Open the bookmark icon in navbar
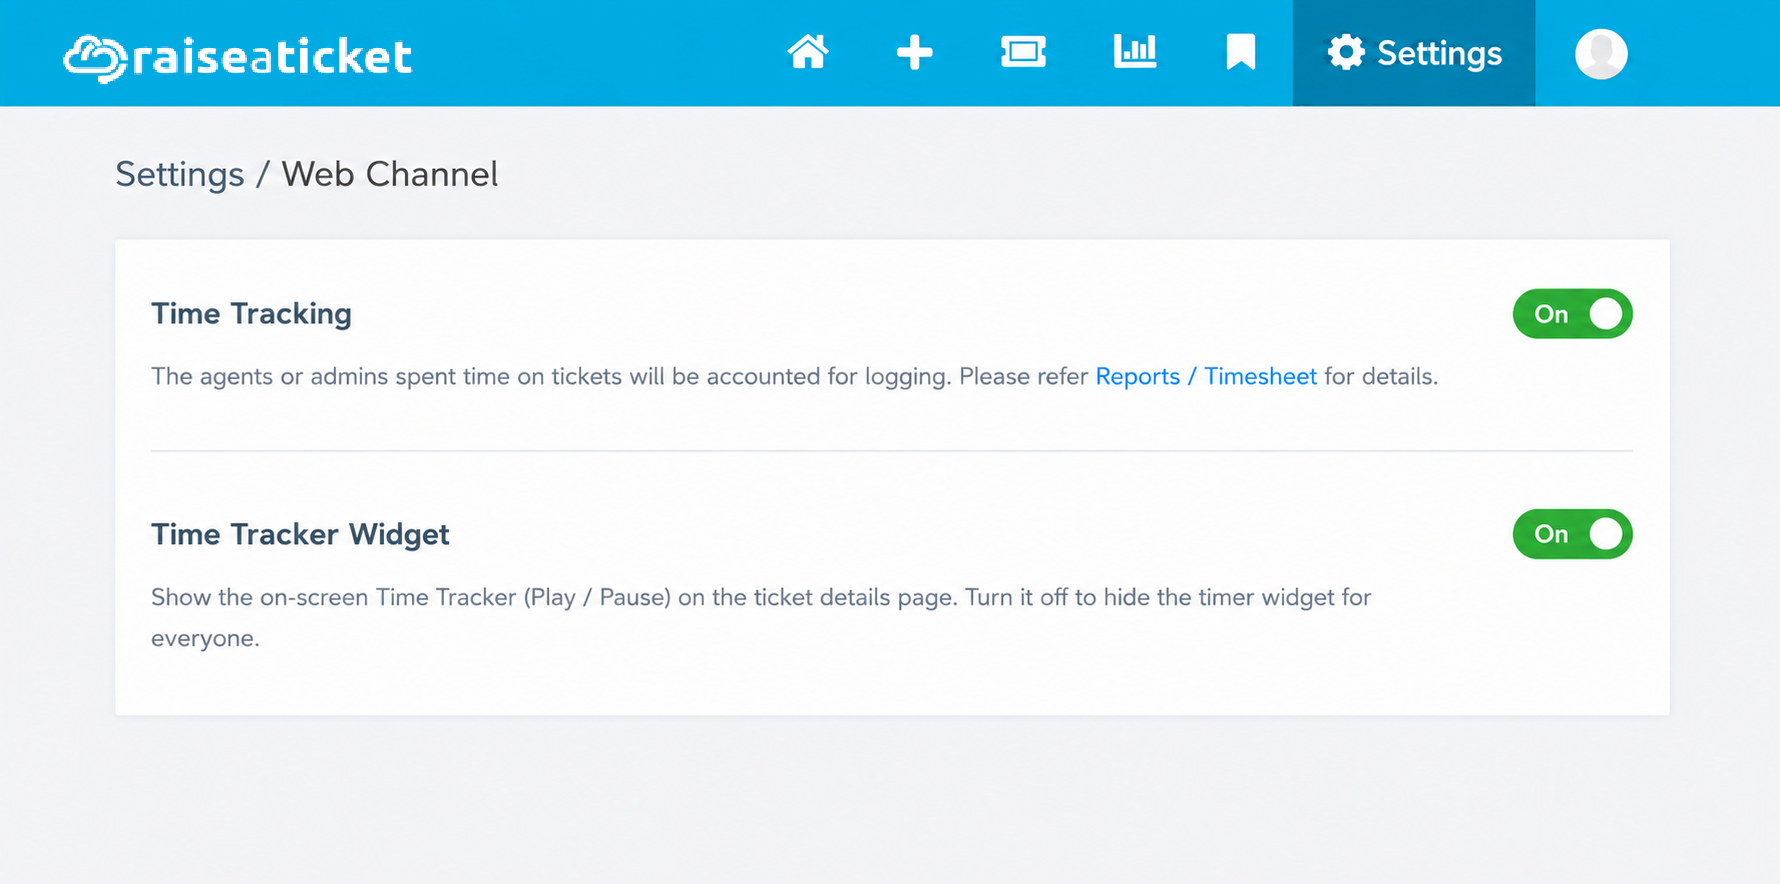Screen dimensions: 1780x884 point(1240,52)
